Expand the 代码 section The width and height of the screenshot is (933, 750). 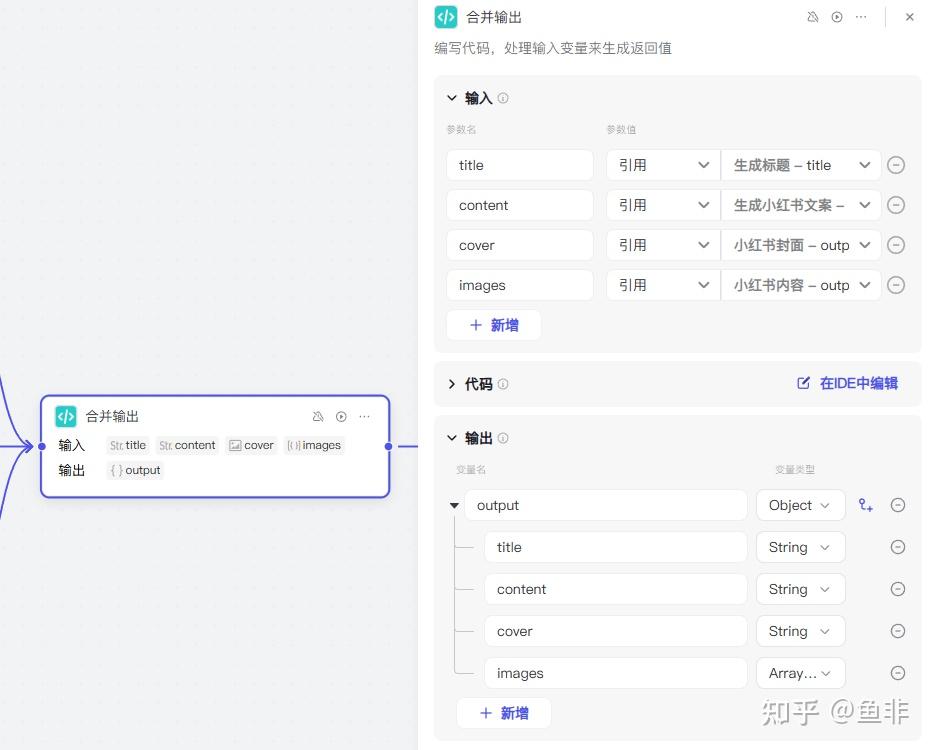452,383
